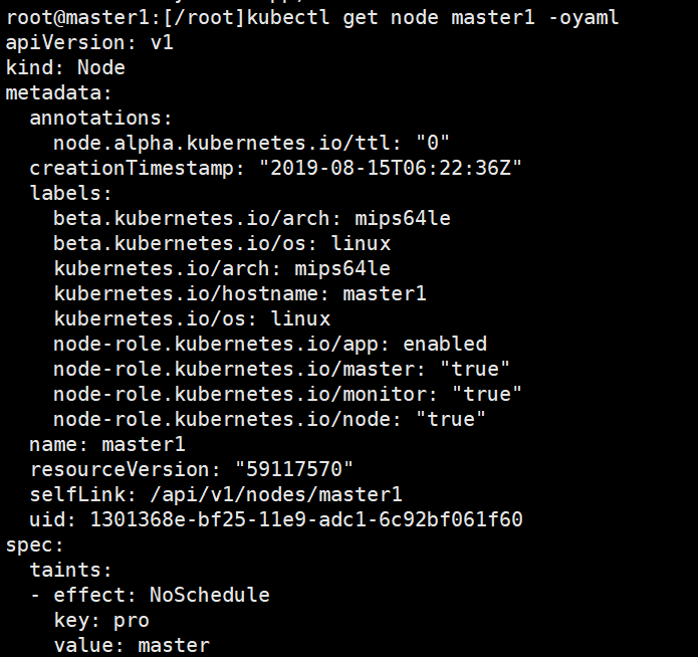This screenshot has height=657, width=698.
Task: Click the metadata: key
Action: [59, 93]
